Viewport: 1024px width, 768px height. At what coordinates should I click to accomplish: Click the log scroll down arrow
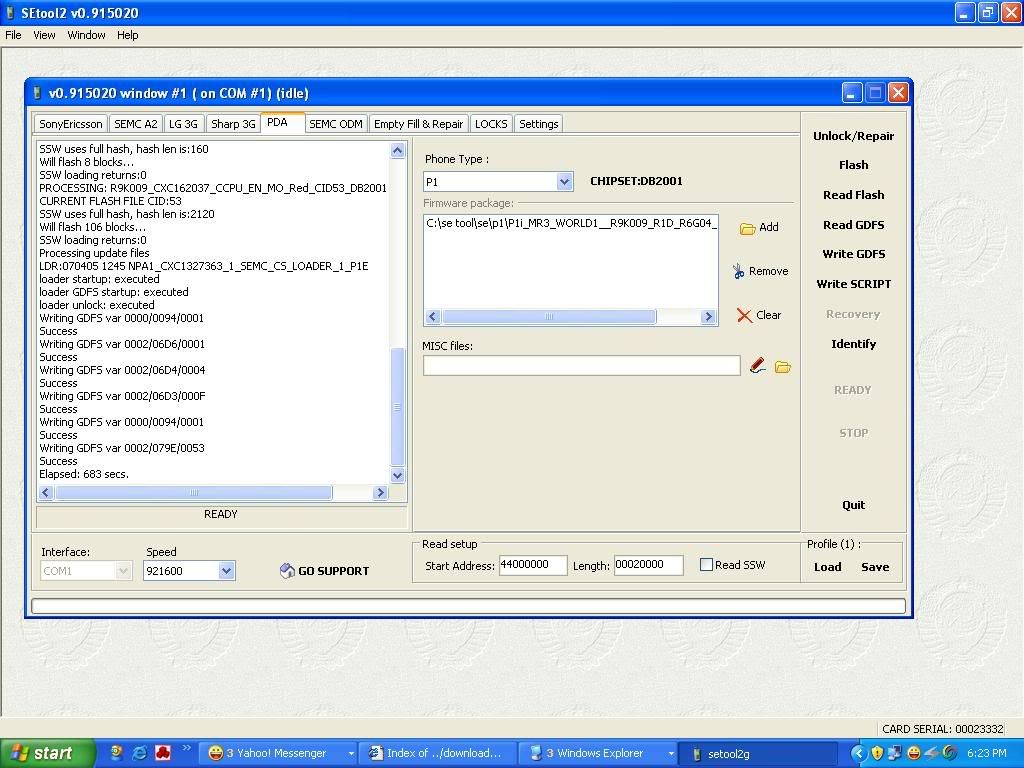click(x=397, y=475)
